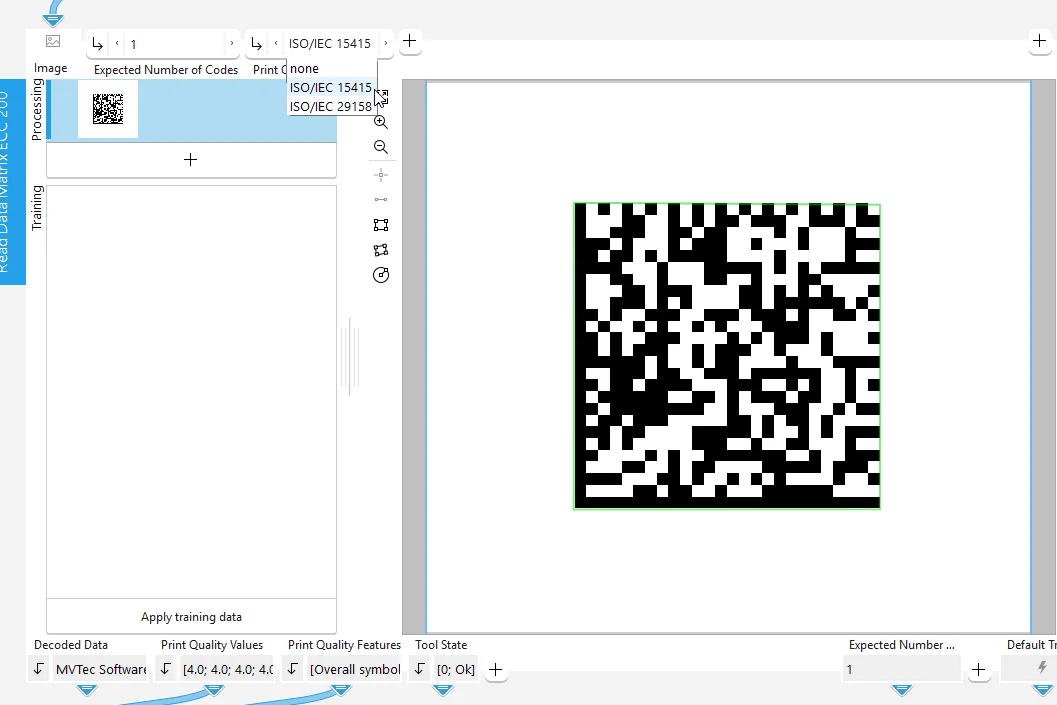Select ISO/IEC 29158 in the dropdown list

point(330,107)
